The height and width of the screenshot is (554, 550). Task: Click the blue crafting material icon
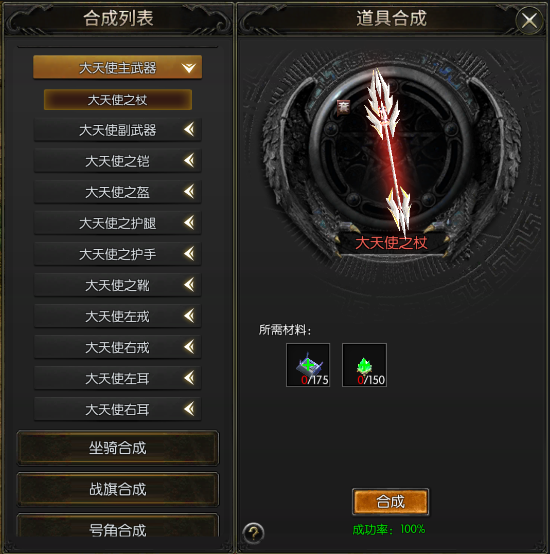(308, 365)
